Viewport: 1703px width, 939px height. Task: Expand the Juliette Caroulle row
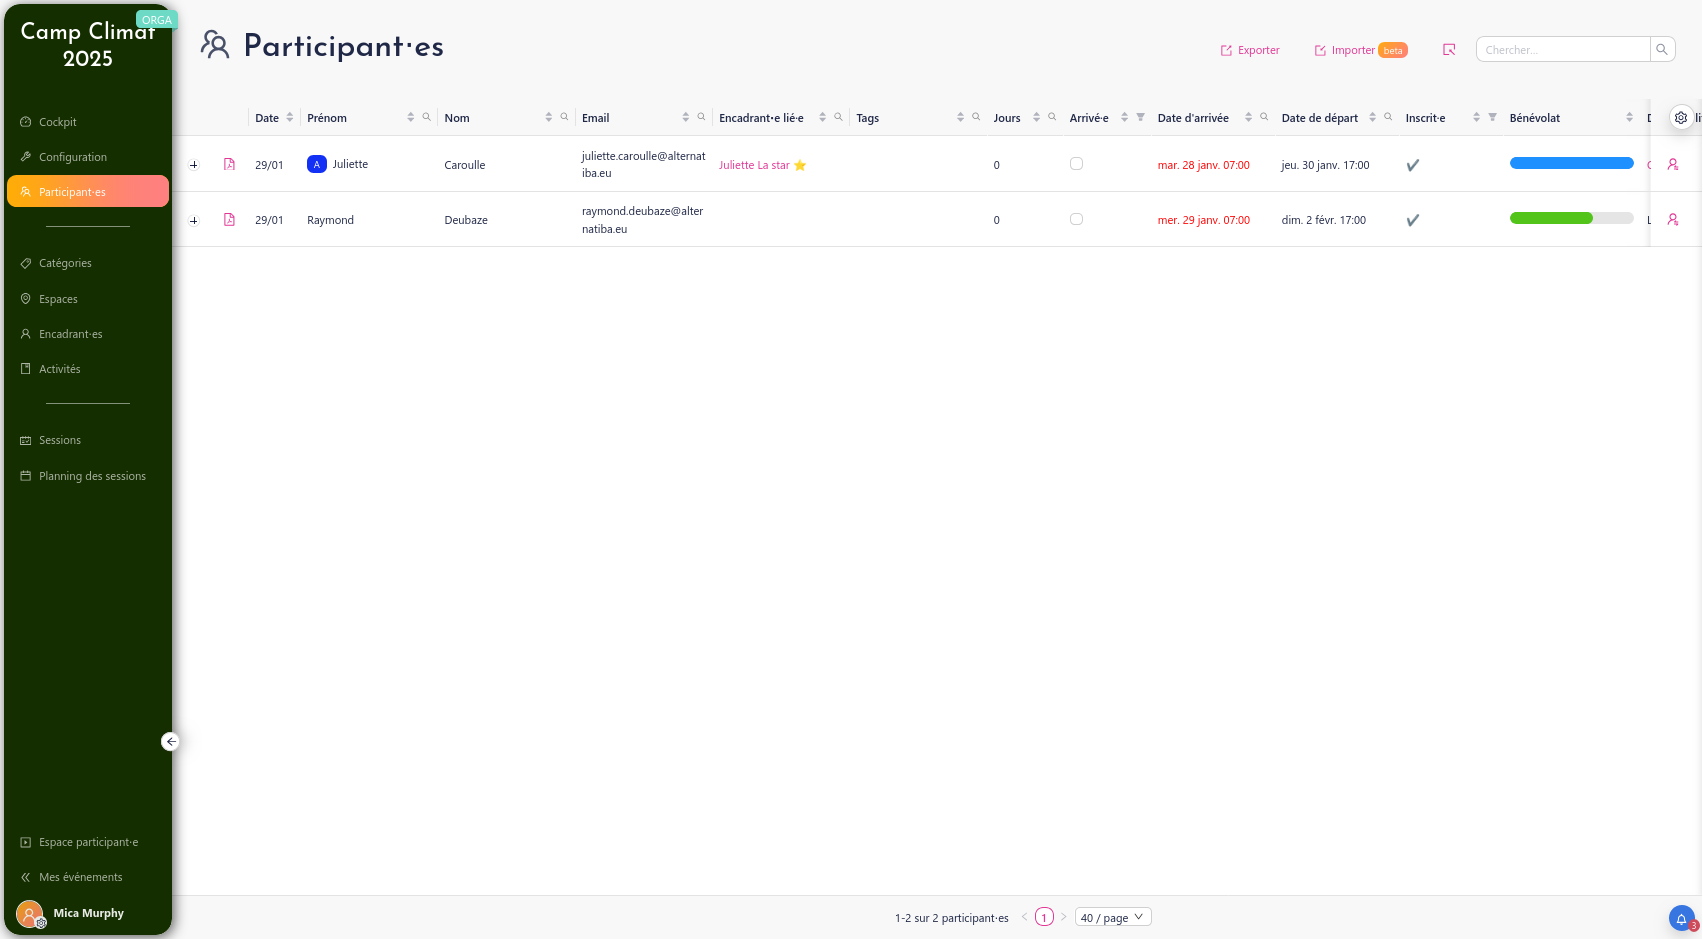[194, 165]
